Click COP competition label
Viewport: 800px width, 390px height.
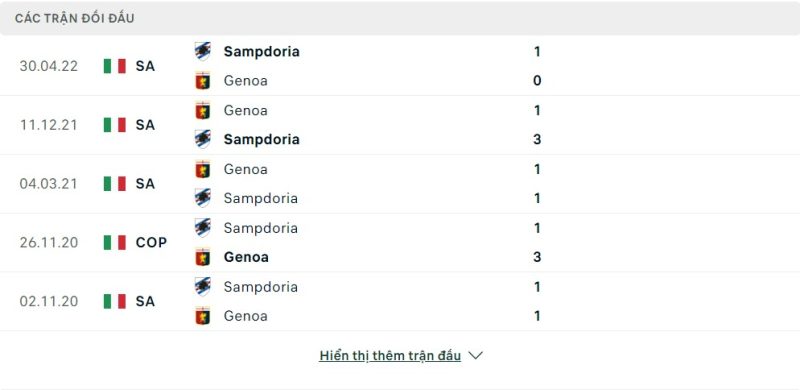click(x=152, y=242)
